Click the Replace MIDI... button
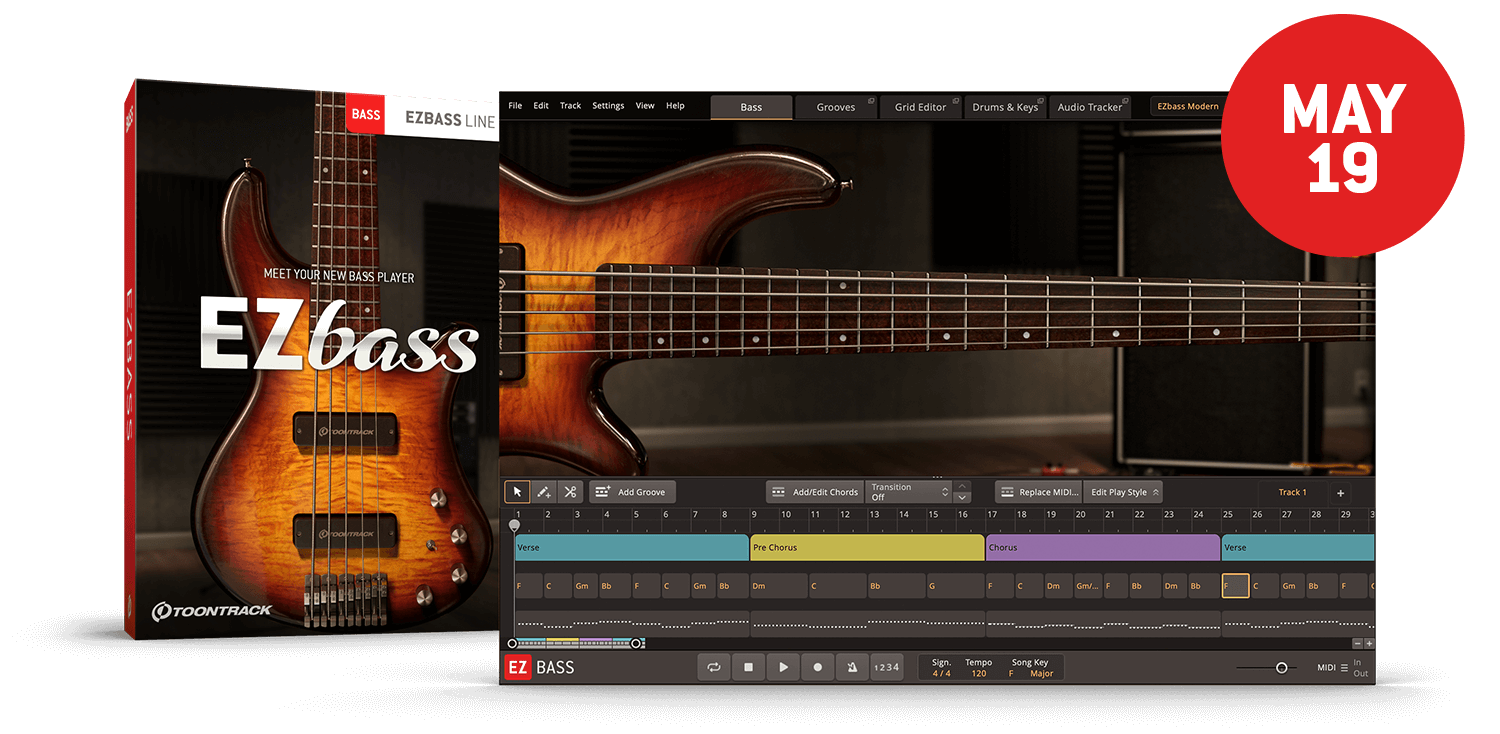 tap(1039, 492)
